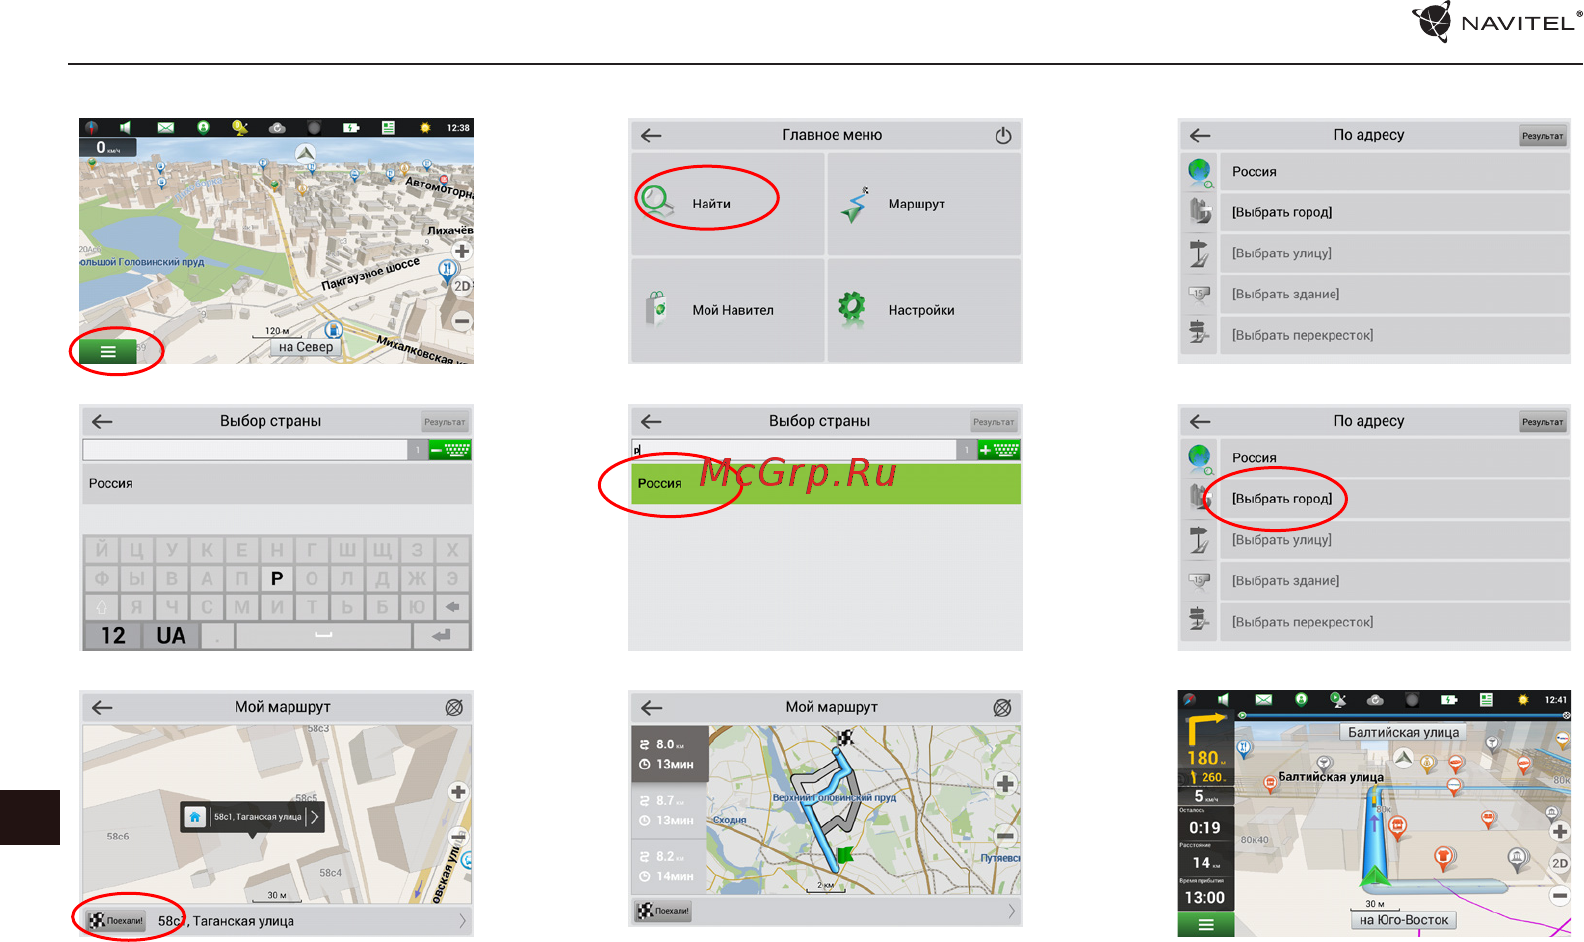Tap the satellite GPS icon on the 12:38 map
The image size is (1584, 942).
coord(240,127)
